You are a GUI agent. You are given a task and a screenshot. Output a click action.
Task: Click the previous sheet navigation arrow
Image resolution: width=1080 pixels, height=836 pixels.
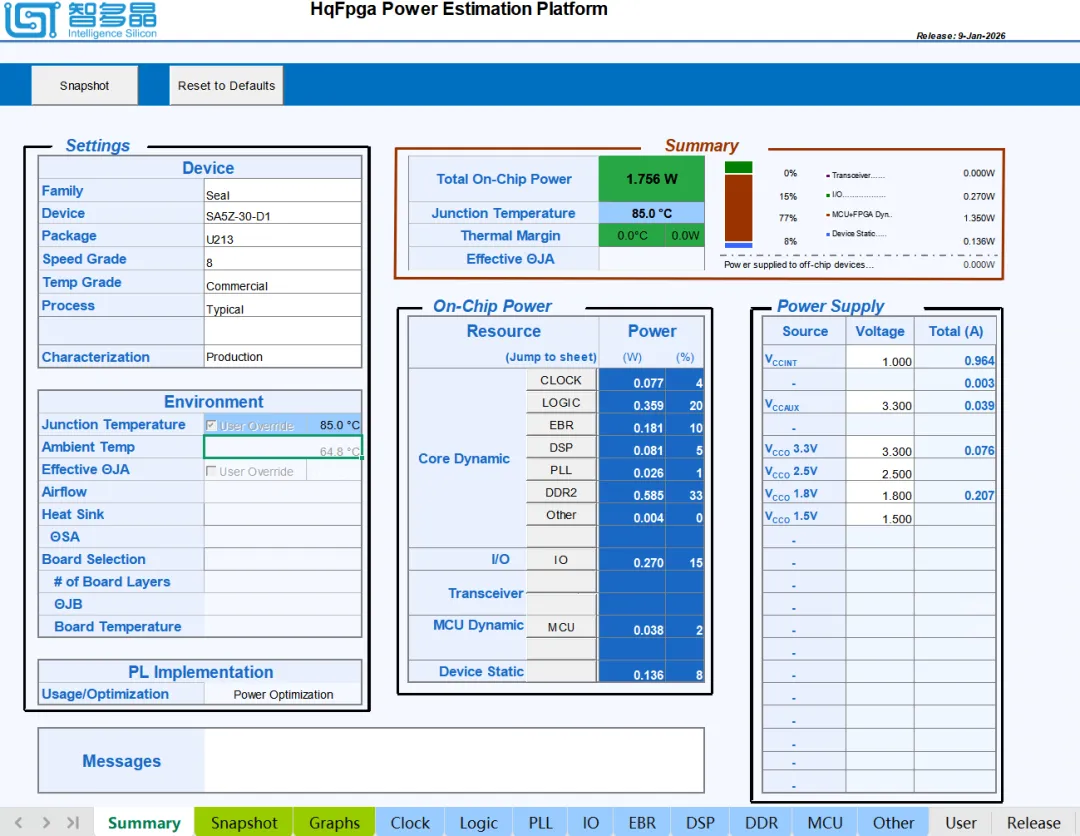[x=19, y=823]
